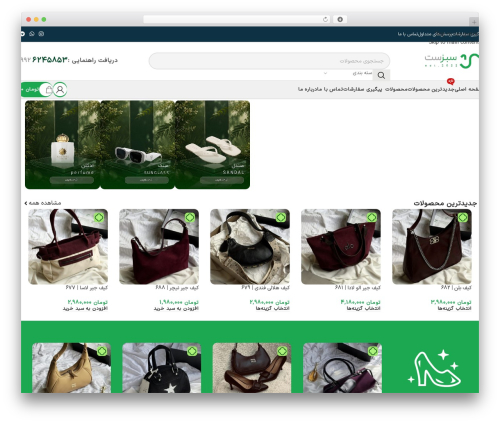Viewport: 500px width, 423px height.
Task: Open the order tracking menu item
Action: pyautogui.click(x=363, y=89)
